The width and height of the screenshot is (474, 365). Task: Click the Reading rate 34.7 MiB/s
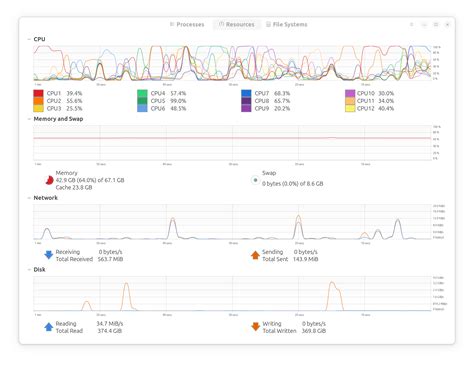tap(110, 324)
